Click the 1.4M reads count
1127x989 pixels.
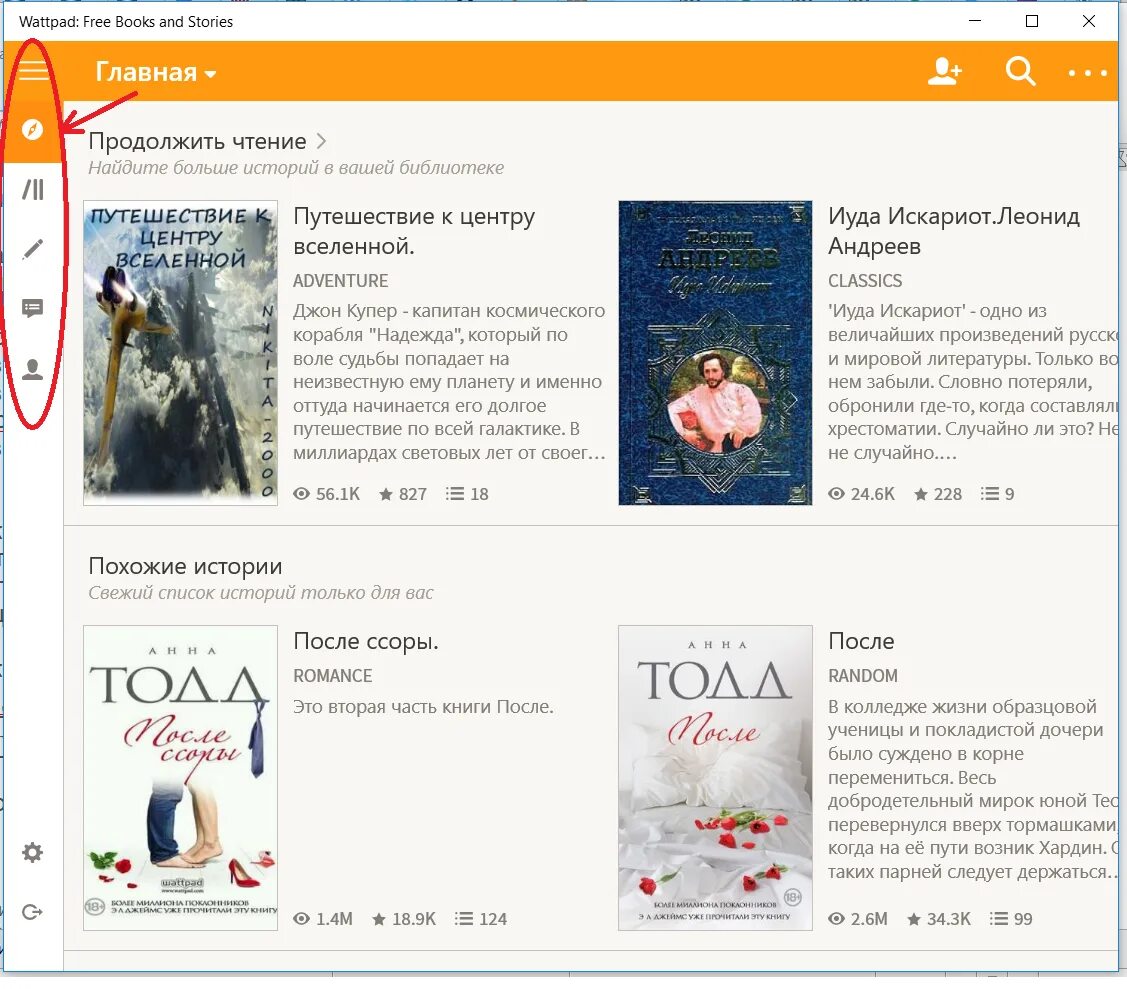pos(323,919)
